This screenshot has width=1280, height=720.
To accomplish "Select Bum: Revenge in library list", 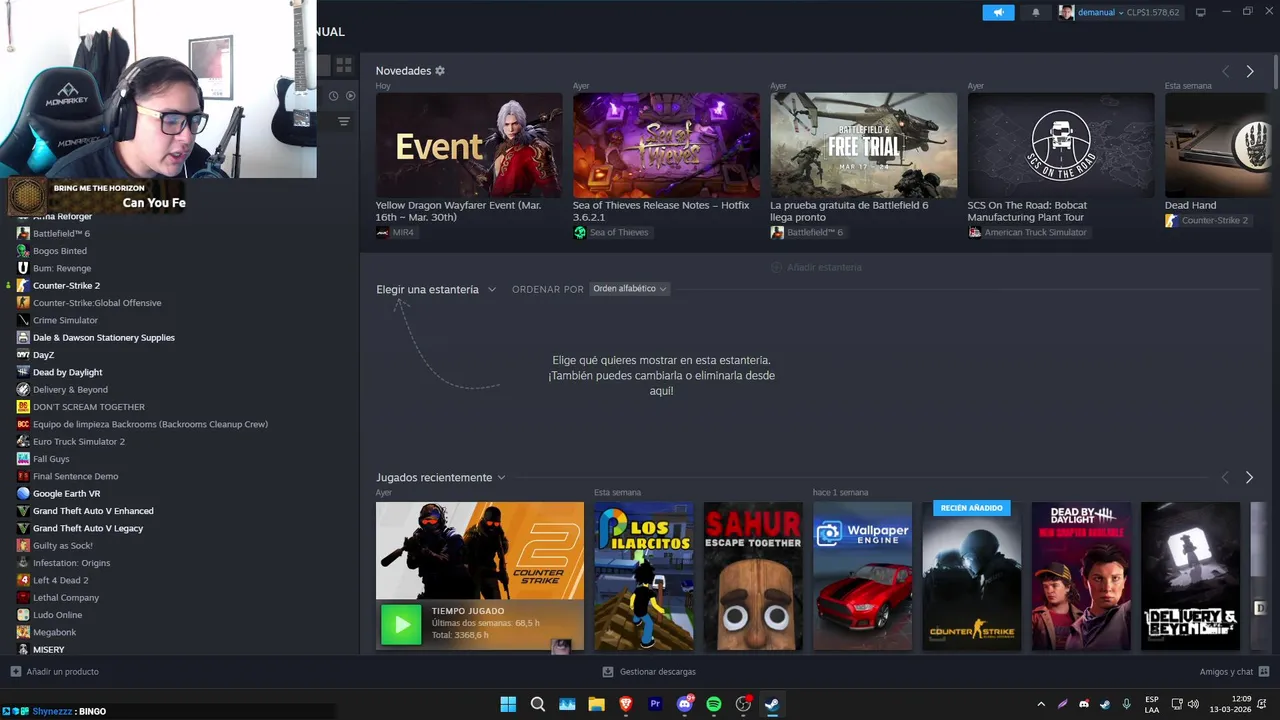I will click(x=62, y=268).
